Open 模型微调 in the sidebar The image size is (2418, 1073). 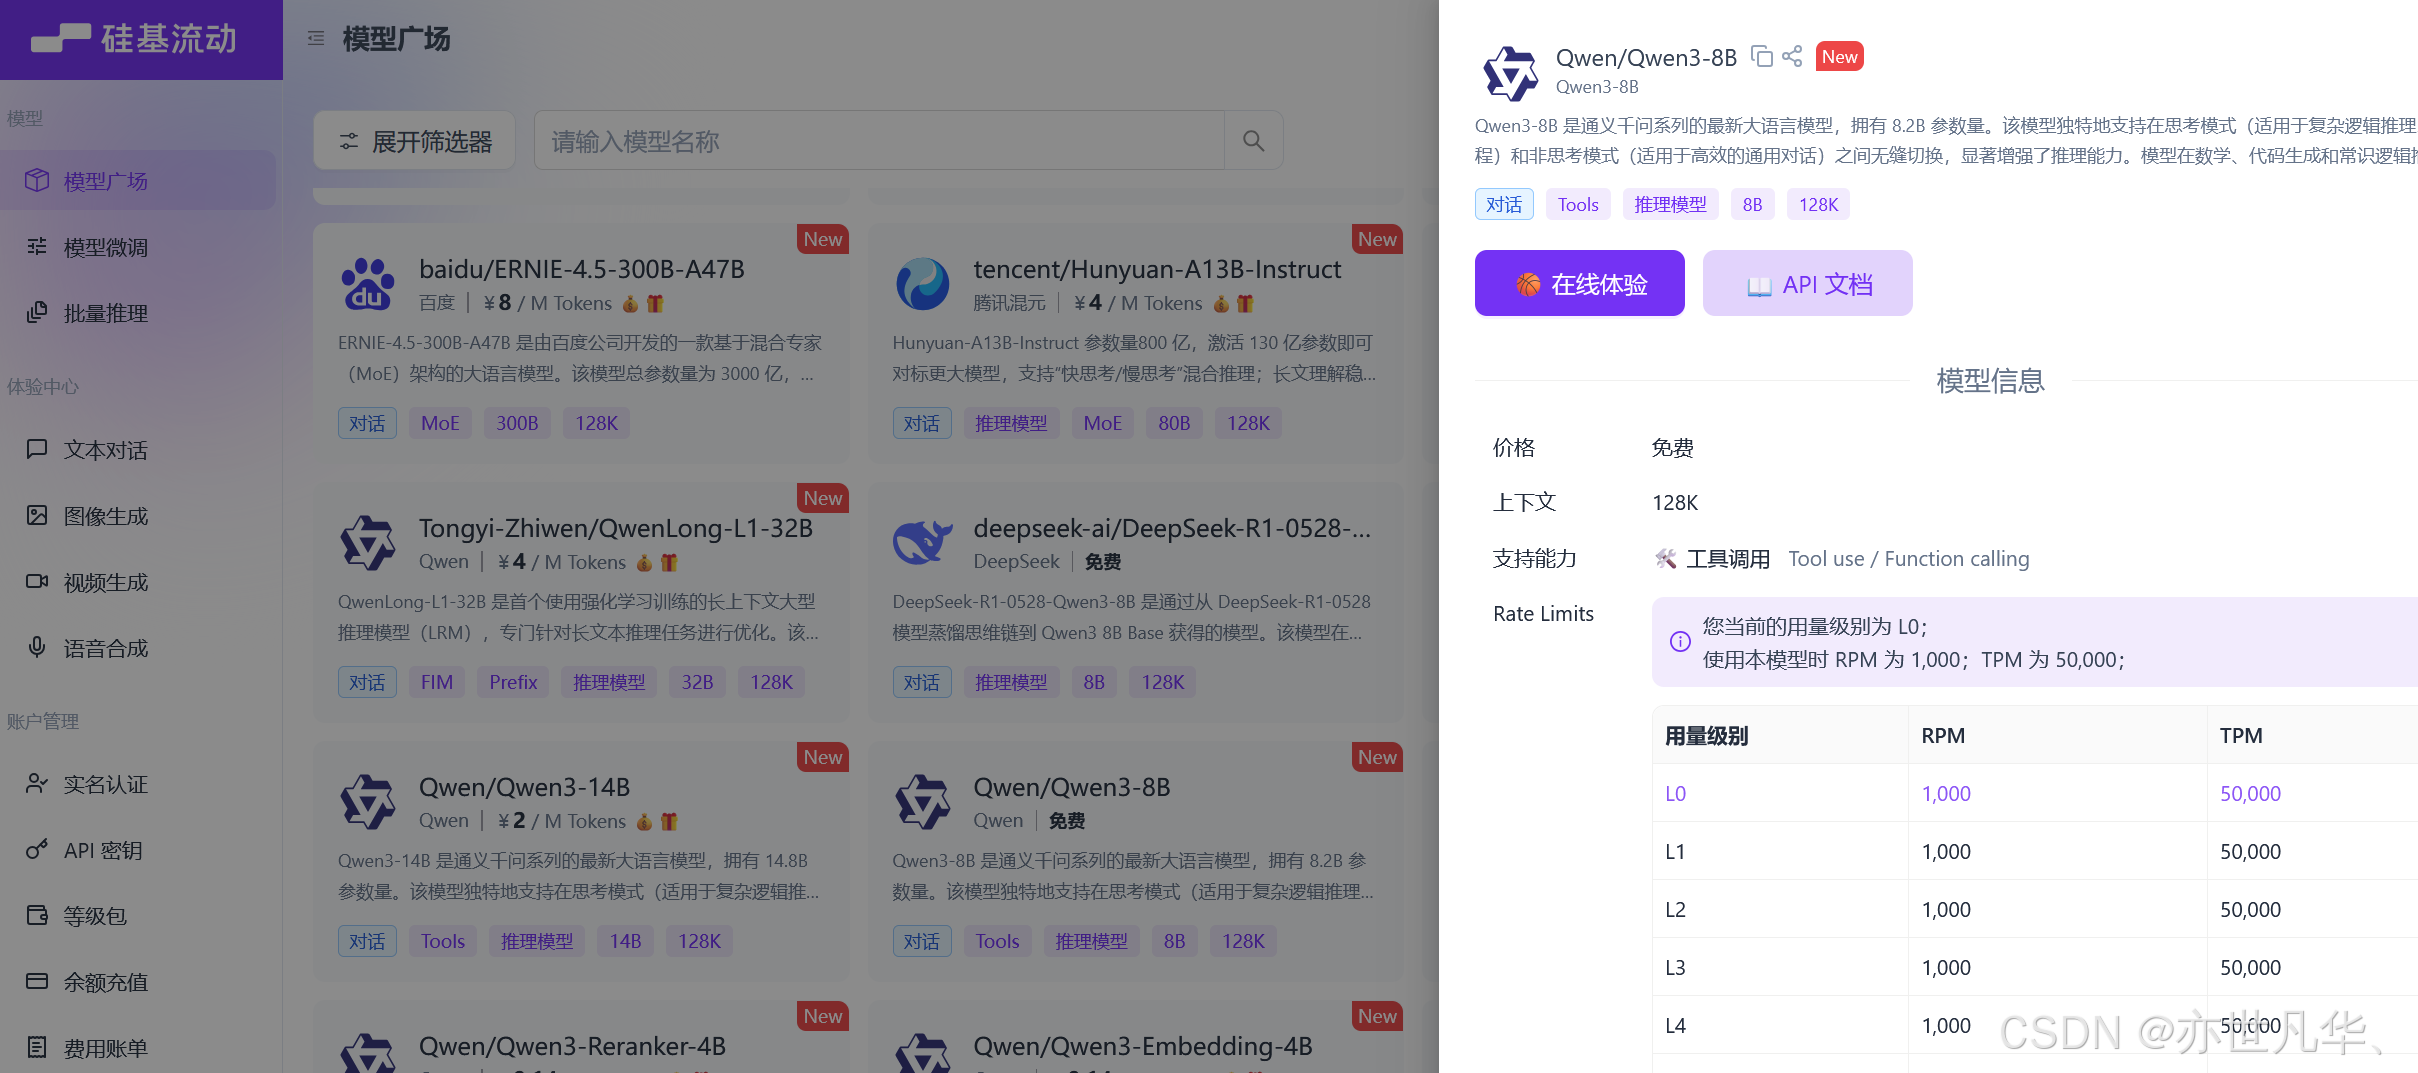(x=138, y=246)
